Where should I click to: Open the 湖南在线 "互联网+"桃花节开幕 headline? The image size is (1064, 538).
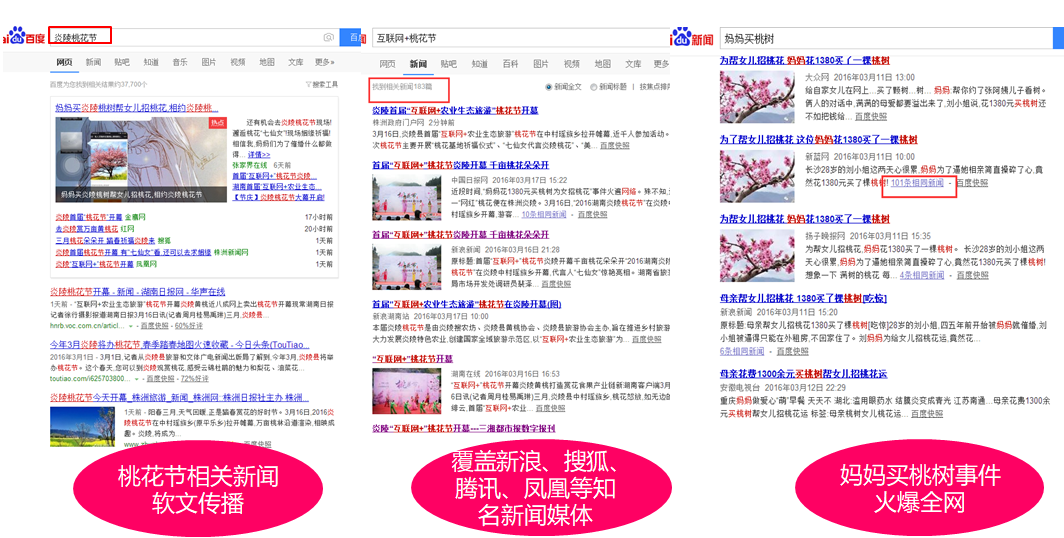tap(412, 358)
